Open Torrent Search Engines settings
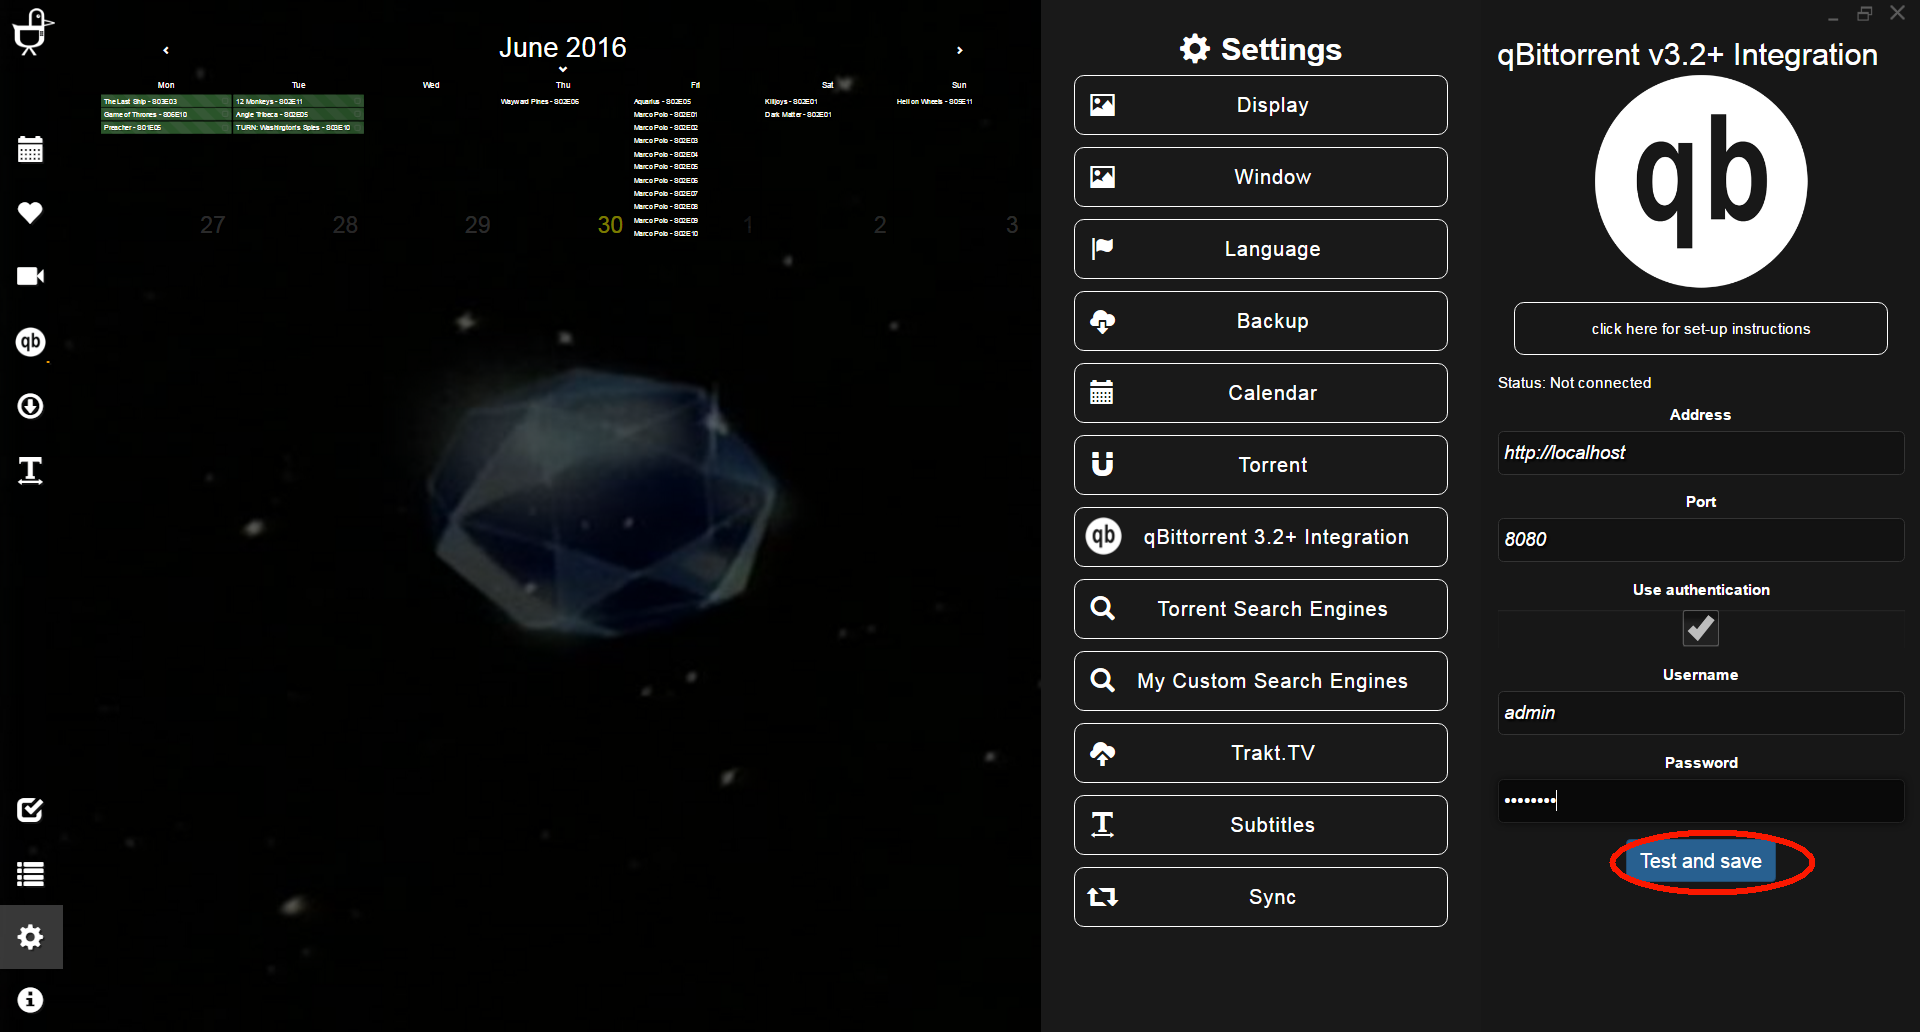Viewport: 1920px width, 1032px height. (1261, 609)
